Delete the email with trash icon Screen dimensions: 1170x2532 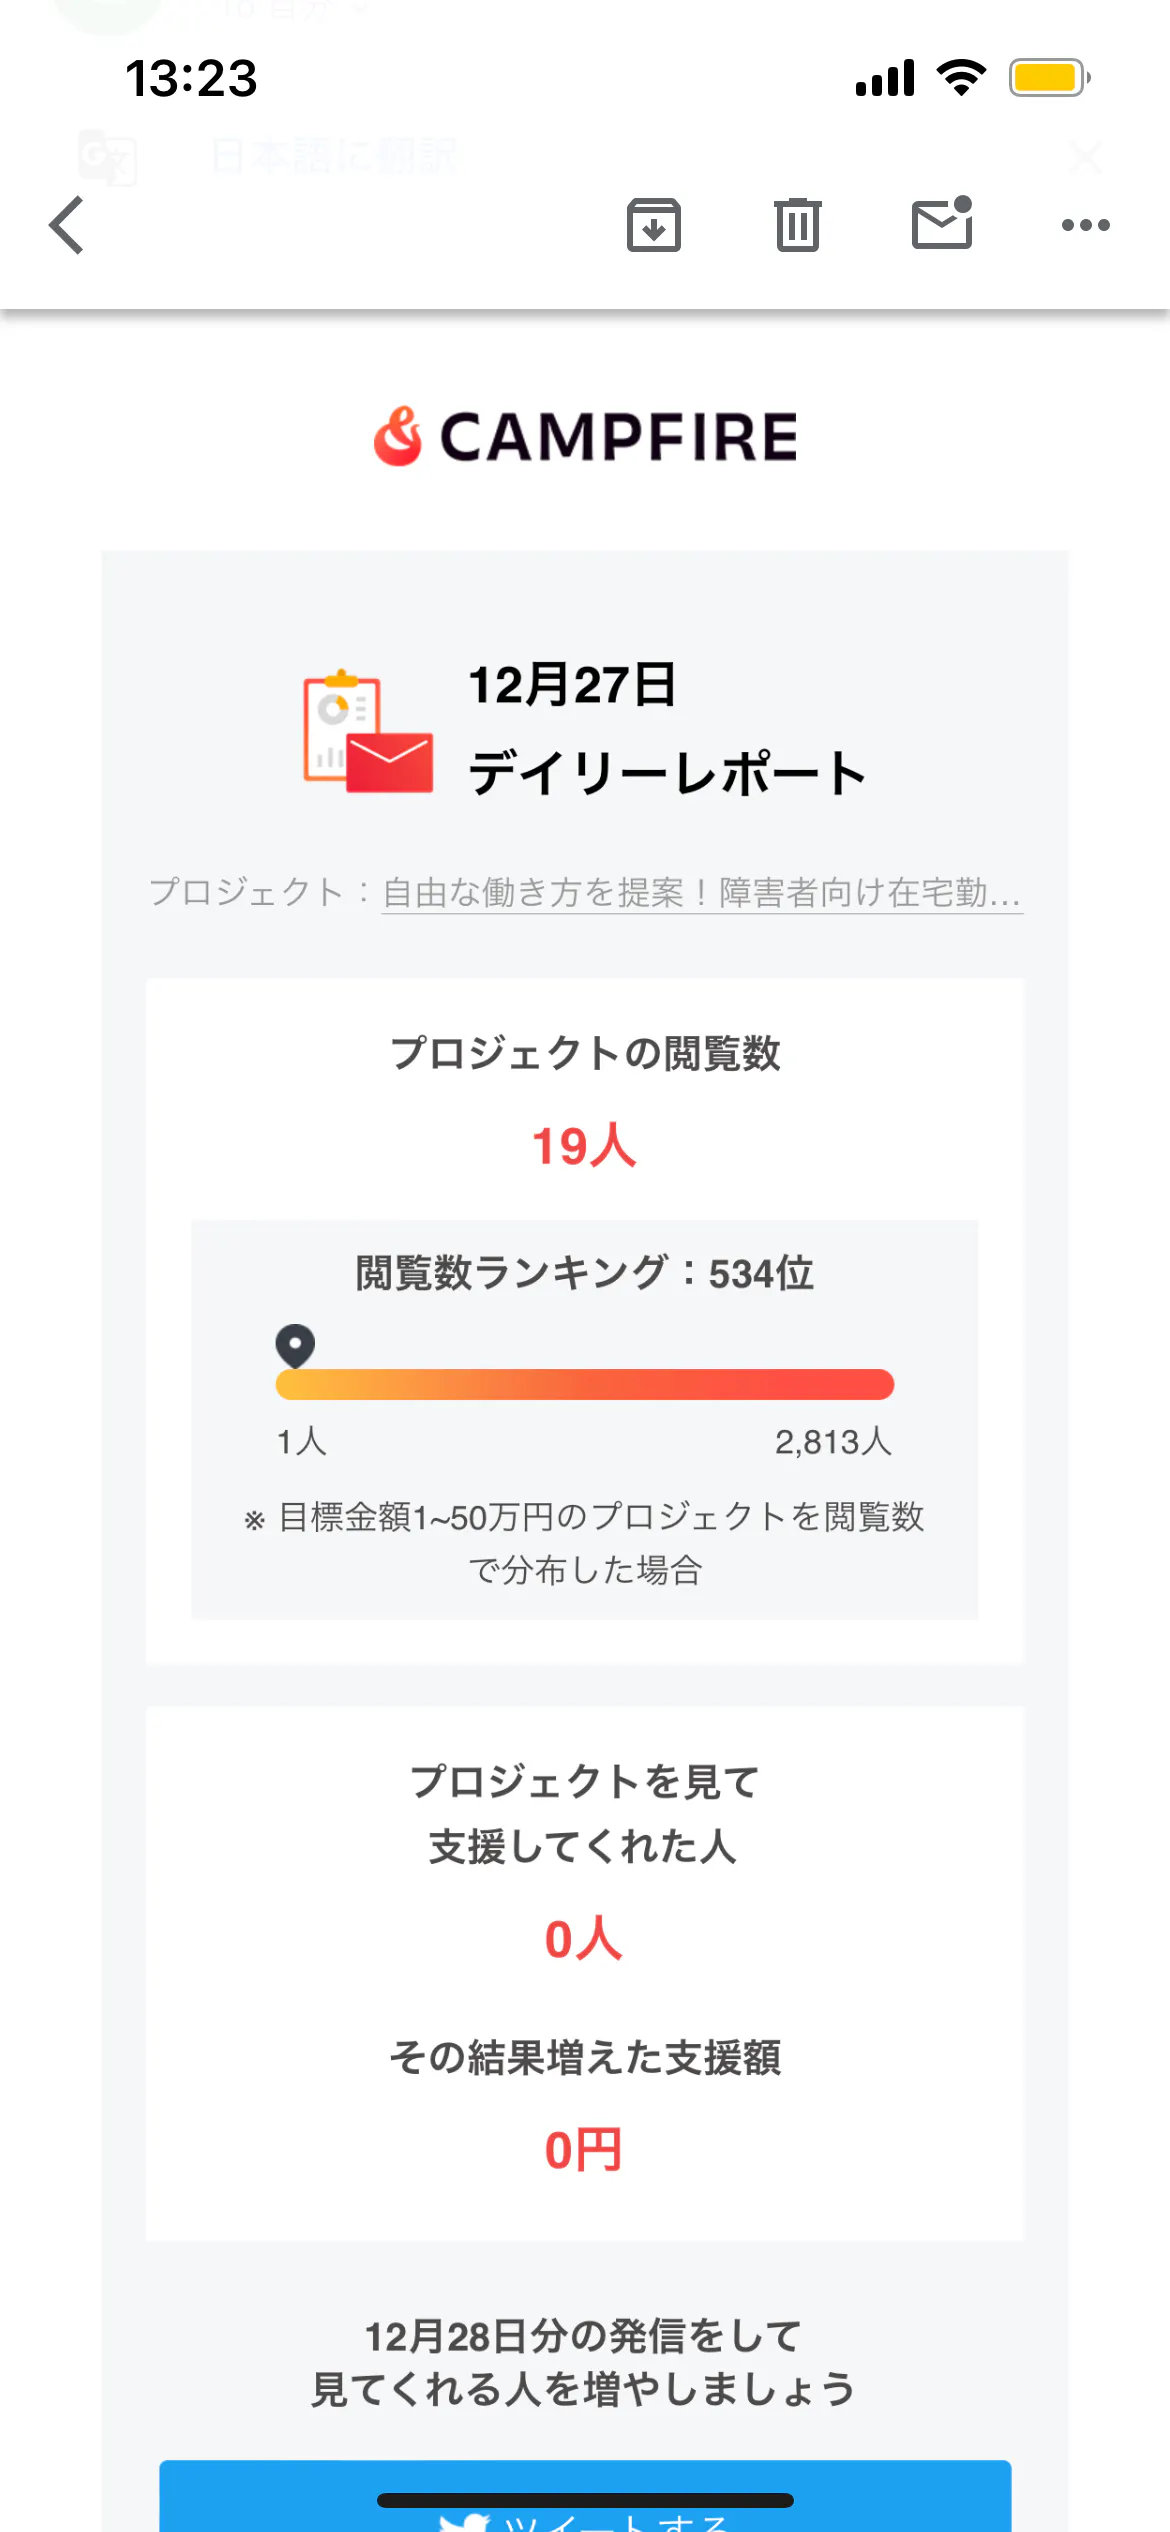click(x=797, y=225)
